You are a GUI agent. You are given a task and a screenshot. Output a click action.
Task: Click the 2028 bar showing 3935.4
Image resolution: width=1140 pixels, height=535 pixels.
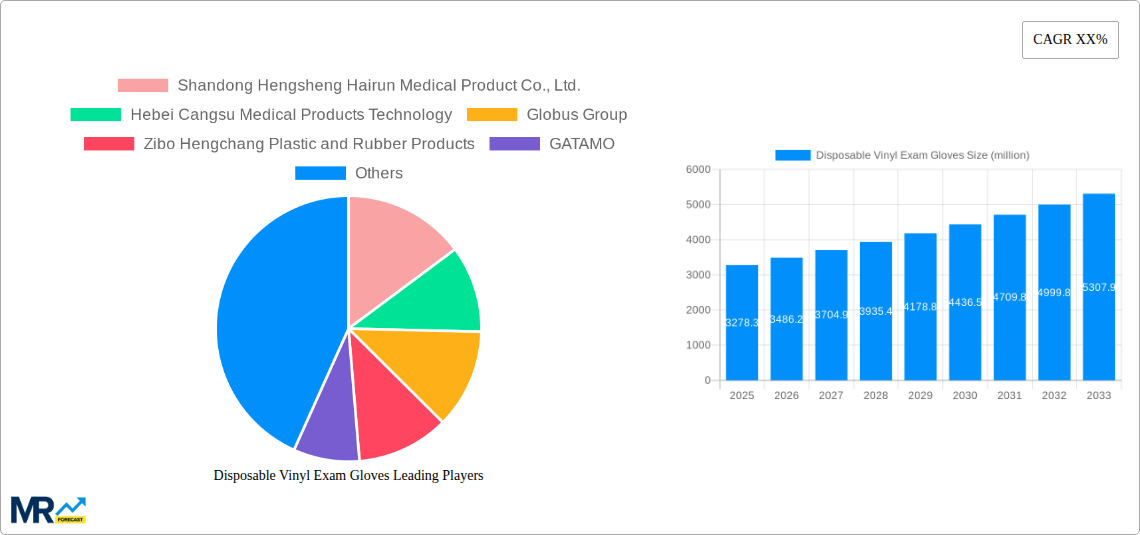point(876,311)
